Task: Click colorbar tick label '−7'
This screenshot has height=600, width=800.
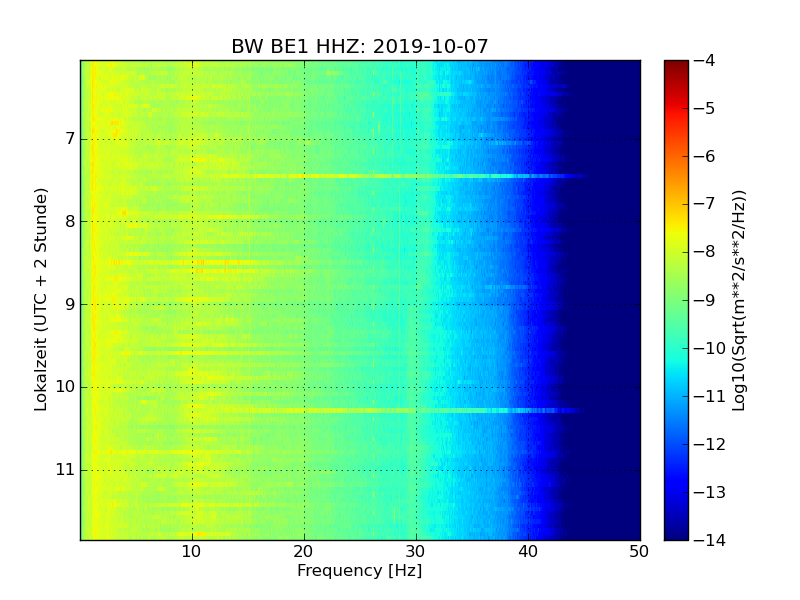Action: [705, 204]
